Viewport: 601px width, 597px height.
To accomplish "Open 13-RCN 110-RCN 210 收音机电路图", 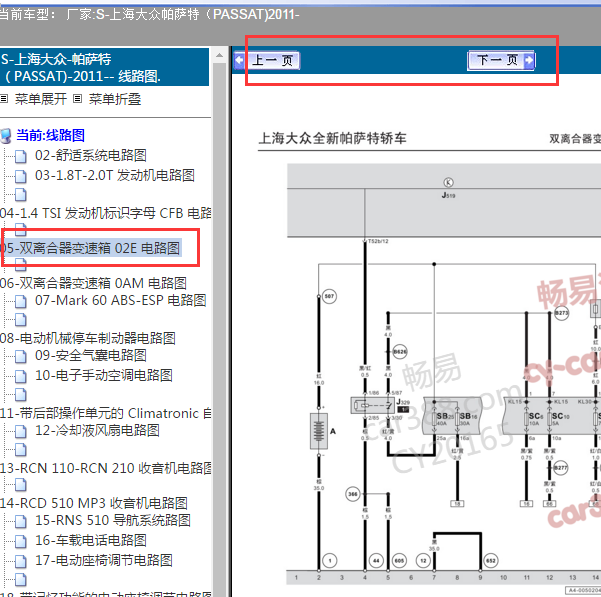I will point(105,468).
